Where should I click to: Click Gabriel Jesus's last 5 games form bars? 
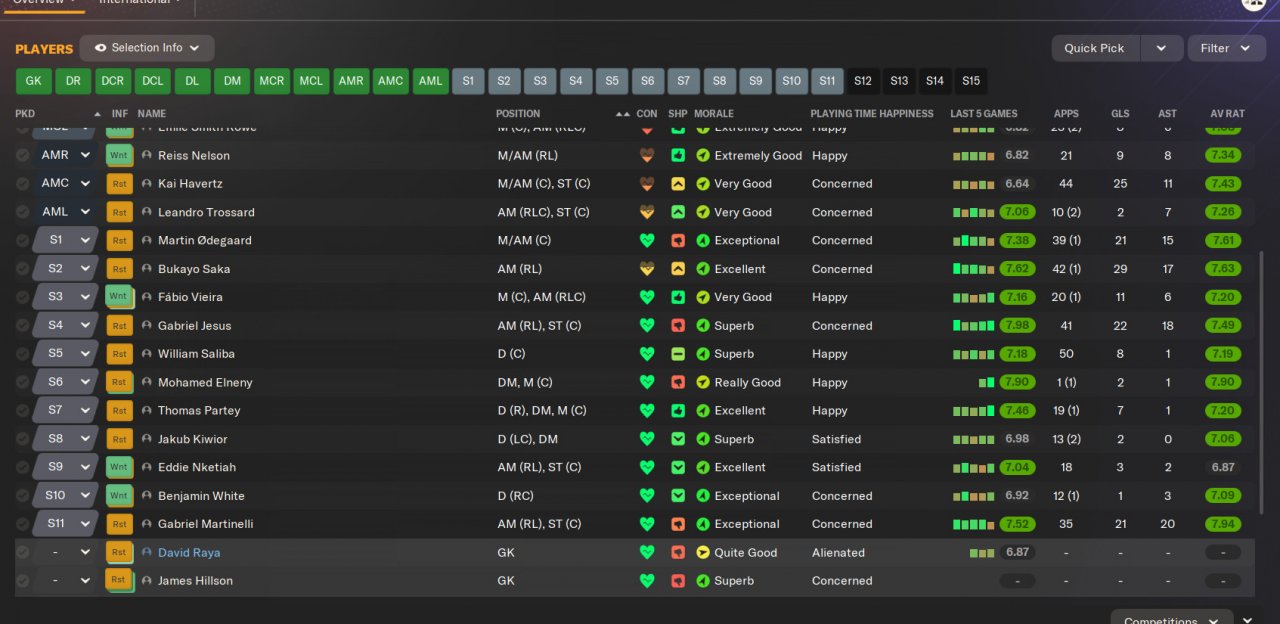(x=974, y=326)
